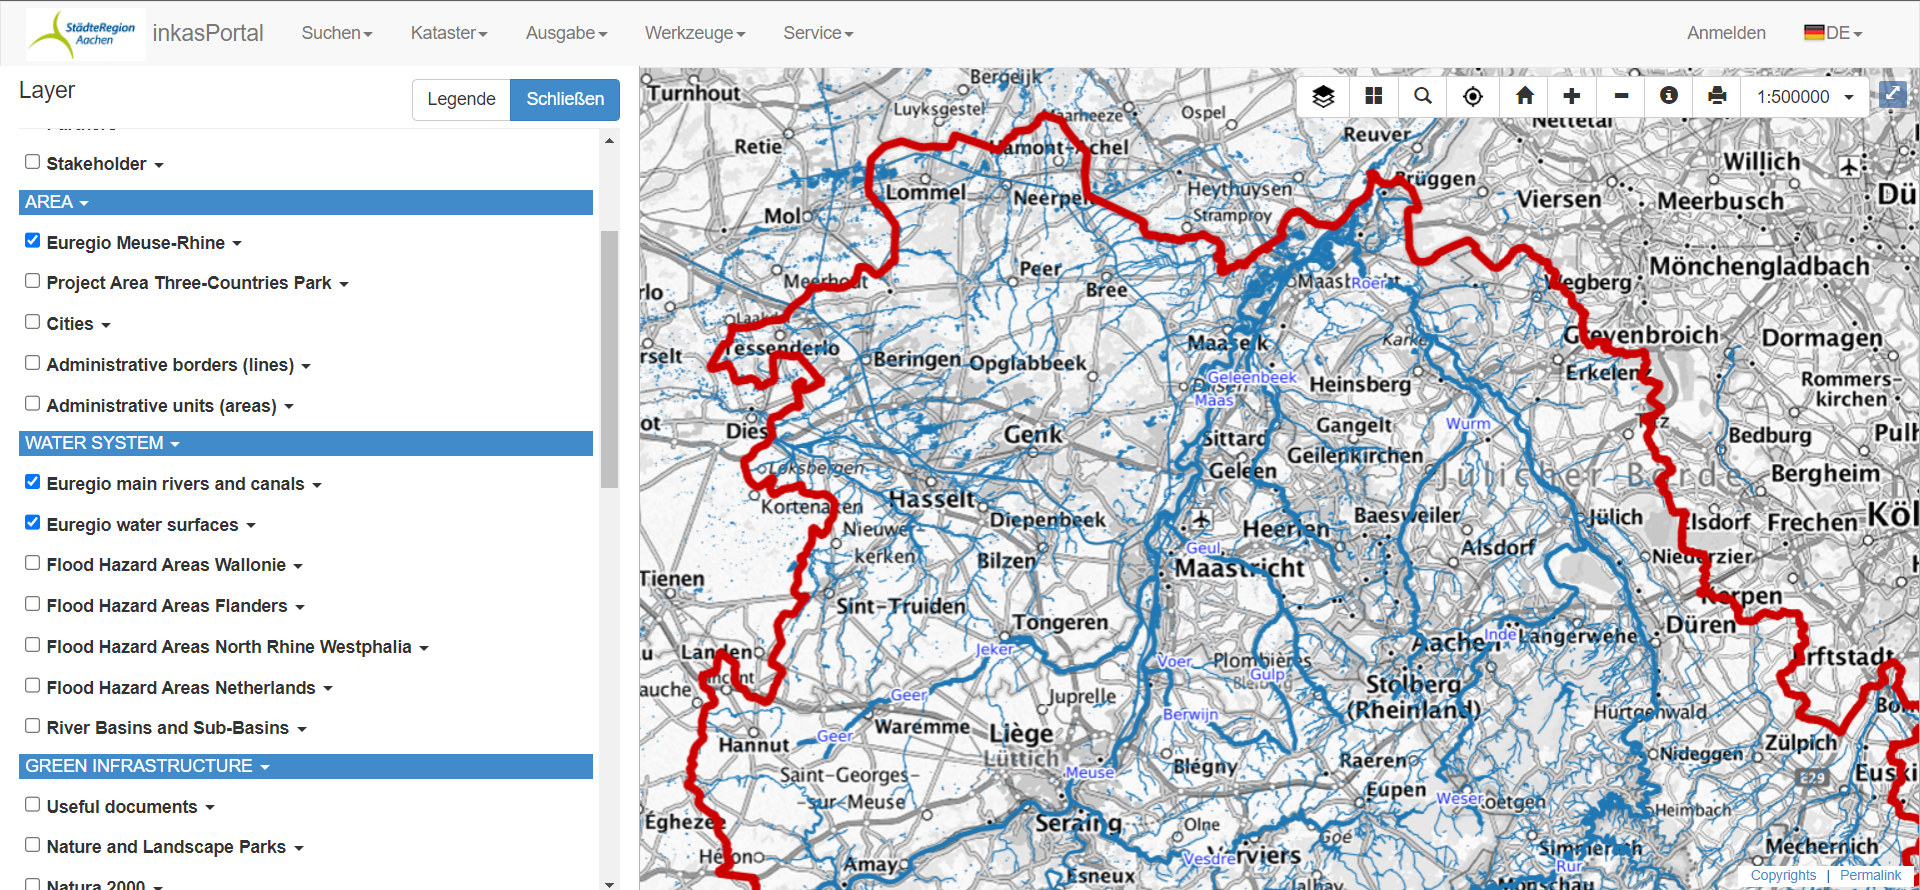Viewport: 1920px width, 890px height.
Task: Expand map to fullscreen
Action: [1892, 94]
